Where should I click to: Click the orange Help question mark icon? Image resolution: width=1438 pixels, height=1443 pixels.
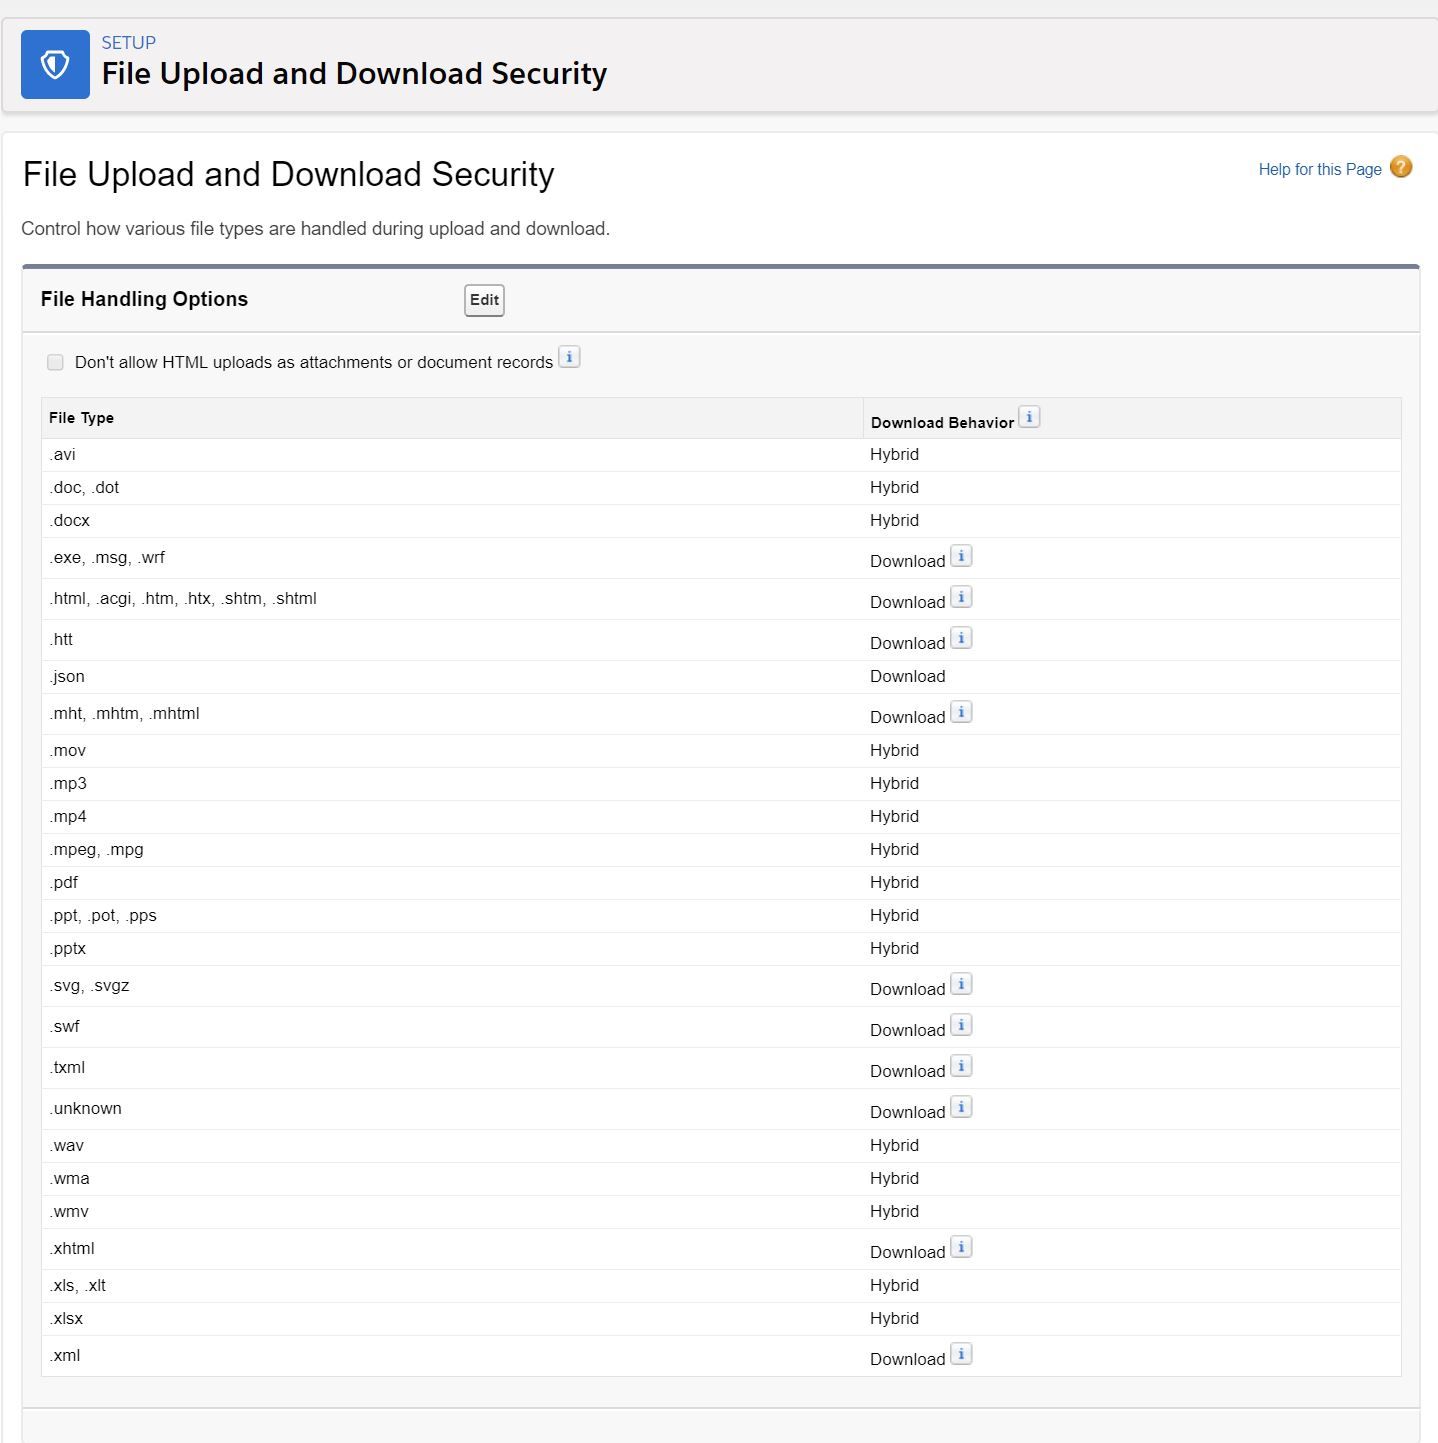pos(1401,167)
